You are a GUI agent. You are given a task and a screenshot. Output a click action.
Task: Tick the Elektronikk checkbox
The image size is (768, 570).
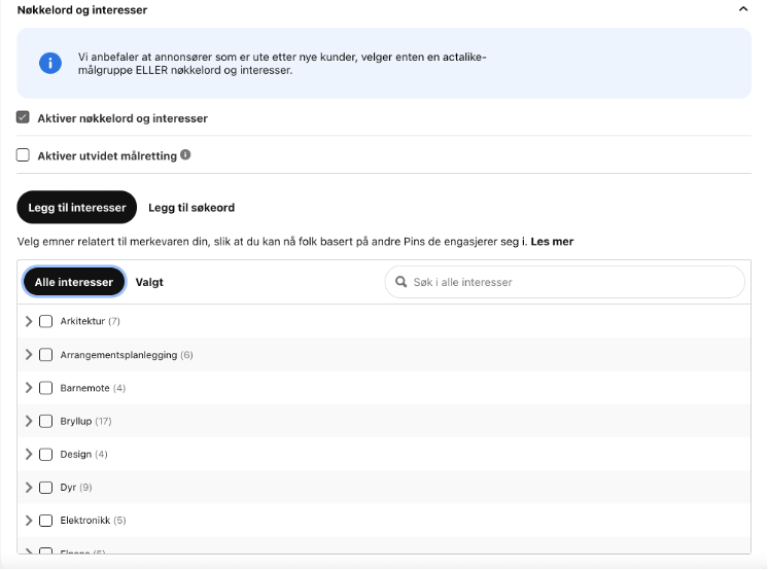tap(46, 521)
